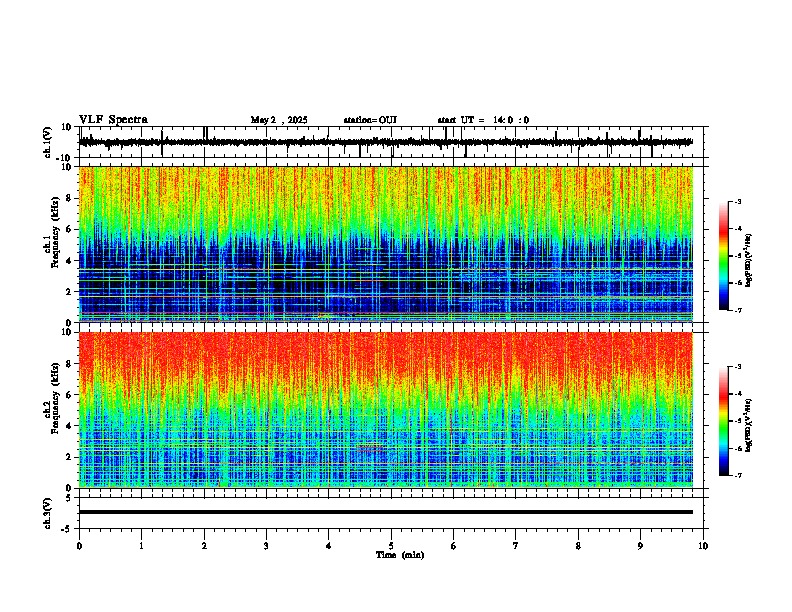Viewport: 792px width, 612px height.
Task: Click the time axis tick label "4"
Action: pyautogui.click(x=329, y=546)
